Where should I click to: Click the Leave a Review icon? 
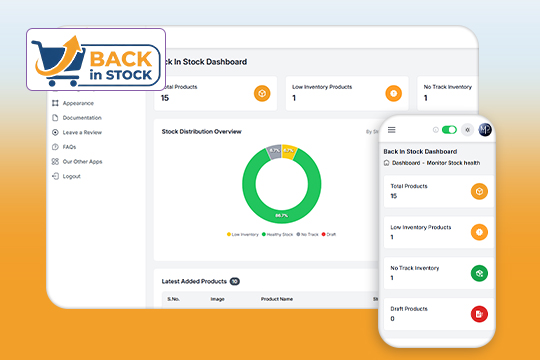[55, 132]
